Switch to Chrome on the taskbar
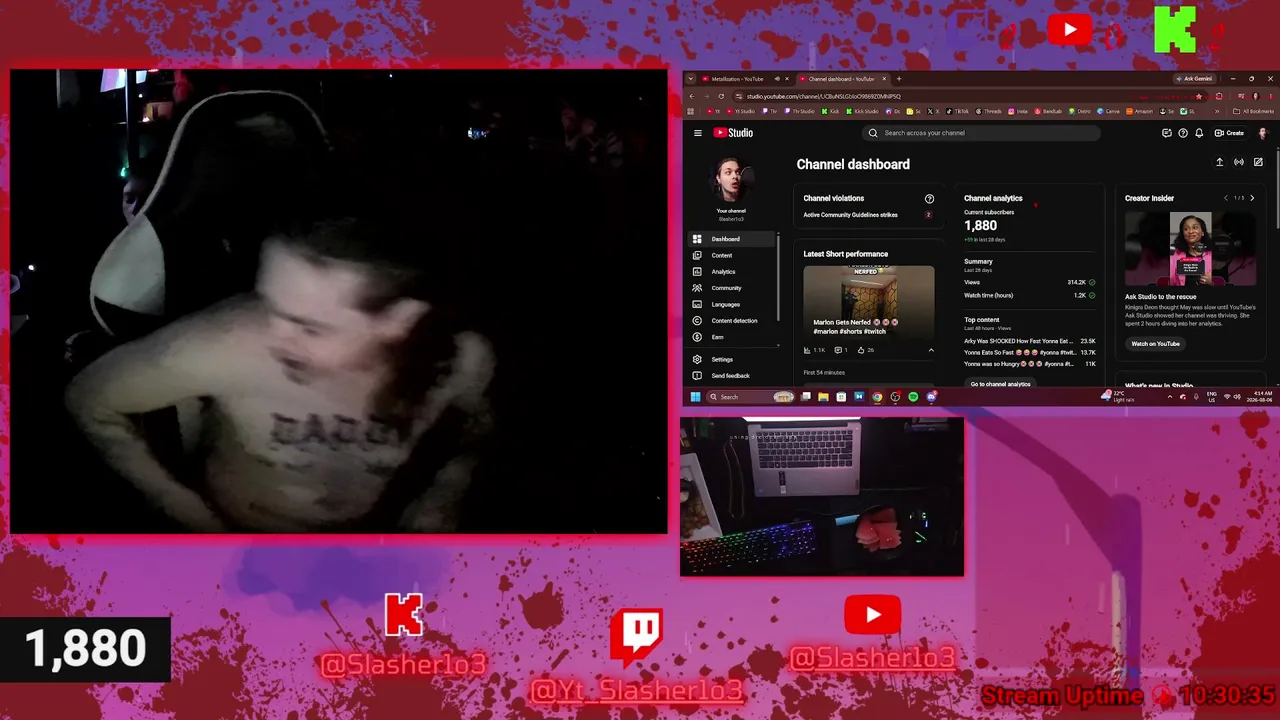This screenshot has height=720, width=1280. pyautogui.click(x=877, y=397)
